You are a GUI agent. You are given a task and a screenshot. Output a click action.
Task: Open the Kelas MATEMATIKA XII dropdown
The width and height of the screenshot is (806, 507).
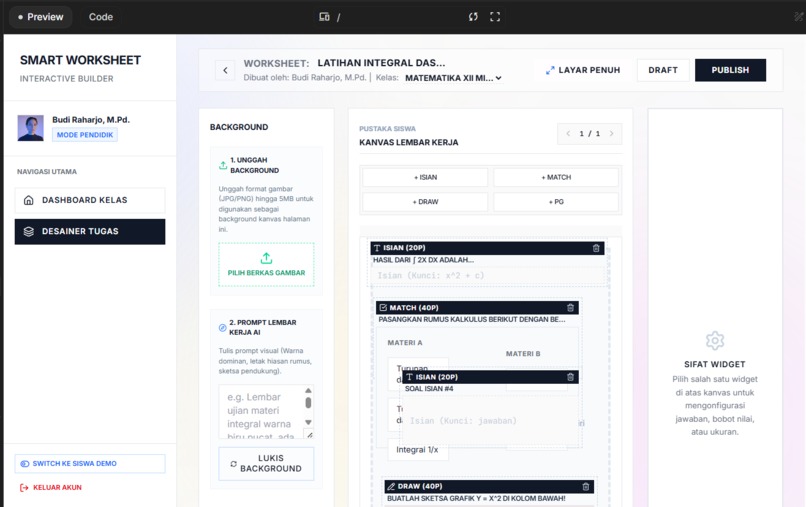pyautogui.click(x=453, y=78)
